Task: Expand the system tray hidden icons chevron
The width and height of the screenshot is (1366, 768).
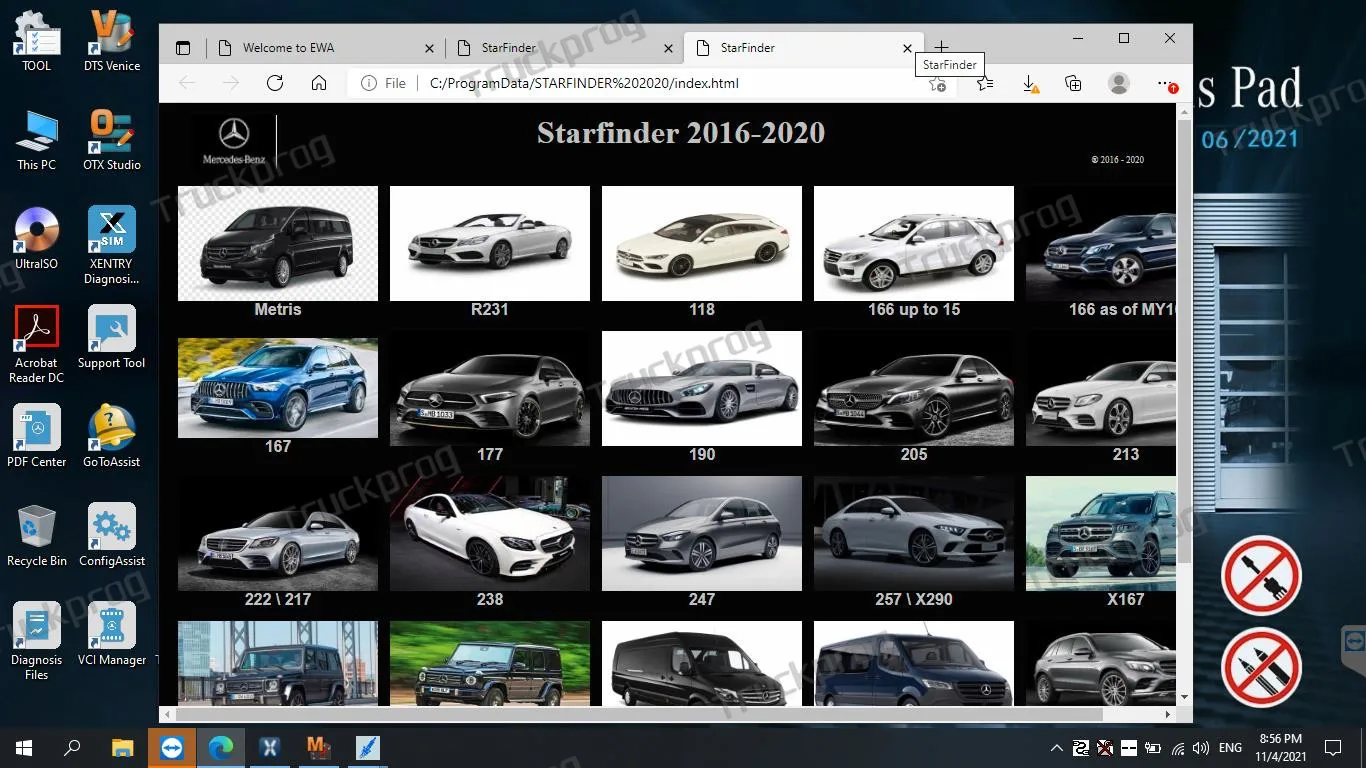Action: tap(1057, 747)
